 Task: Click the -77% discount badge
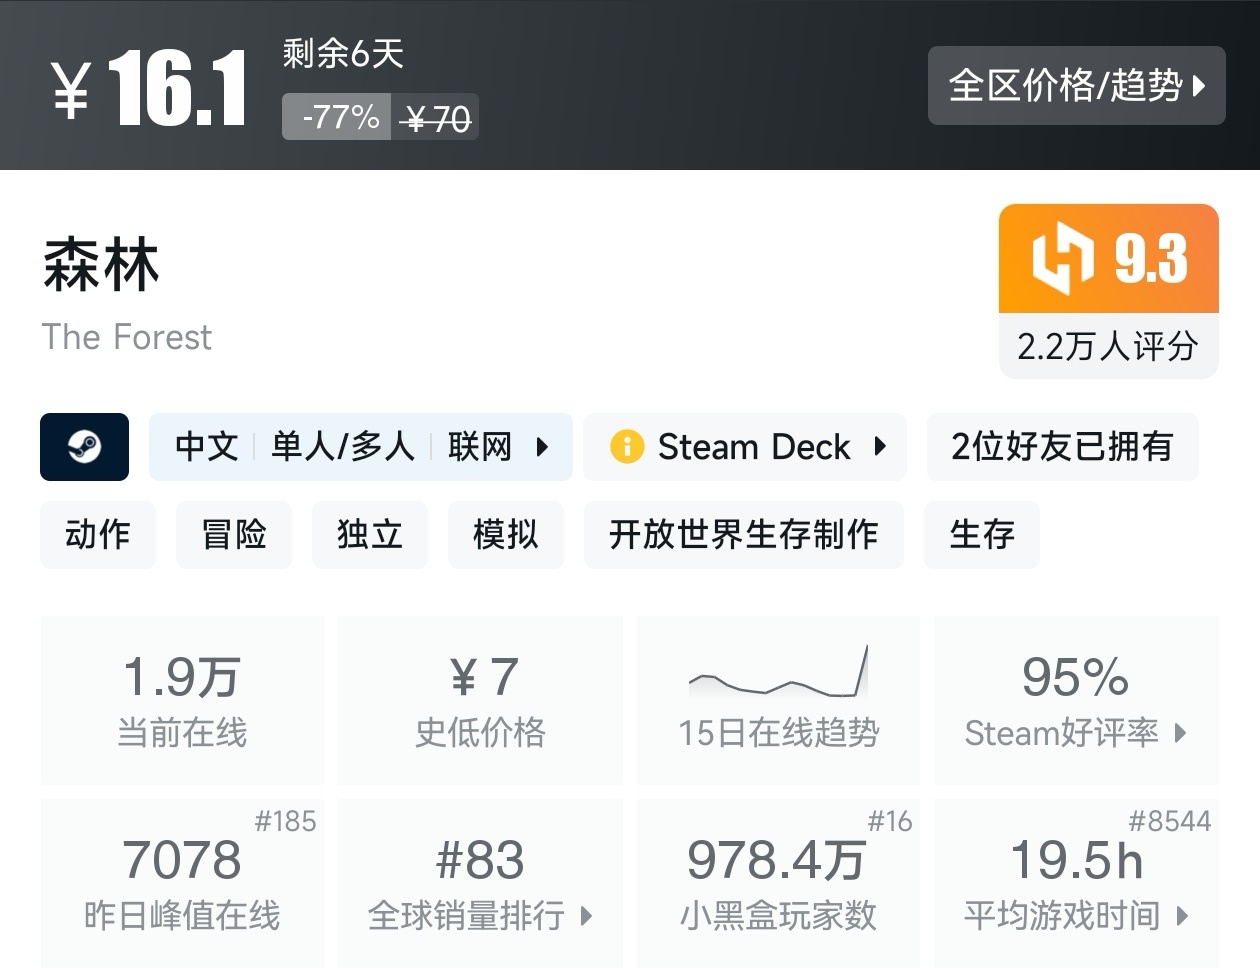point(336,117)
